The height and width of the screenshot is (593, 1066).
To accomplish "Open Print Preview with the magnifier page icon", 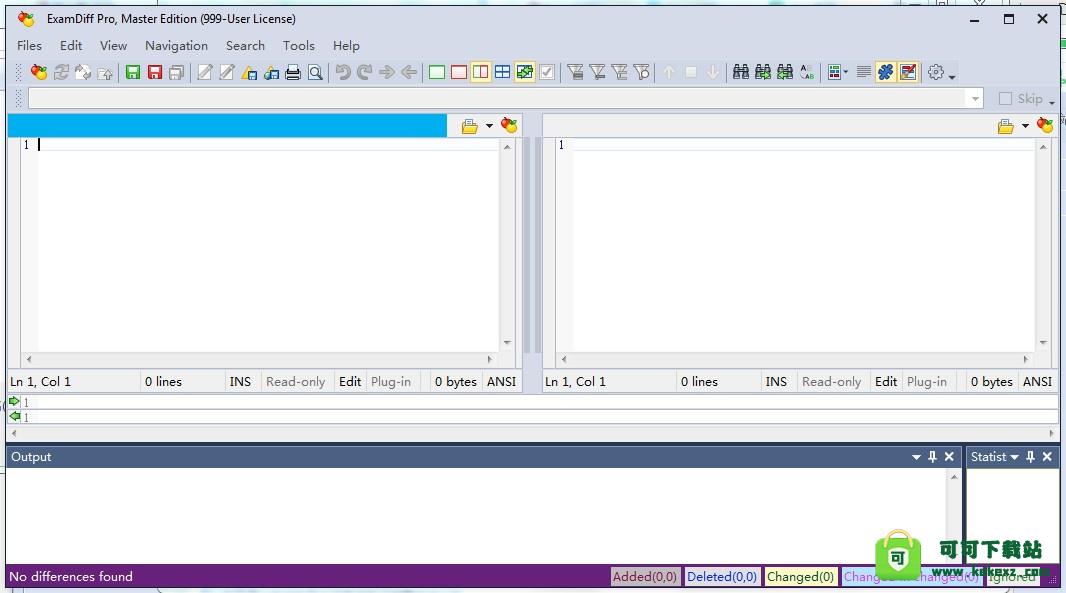I will point(315,72).
